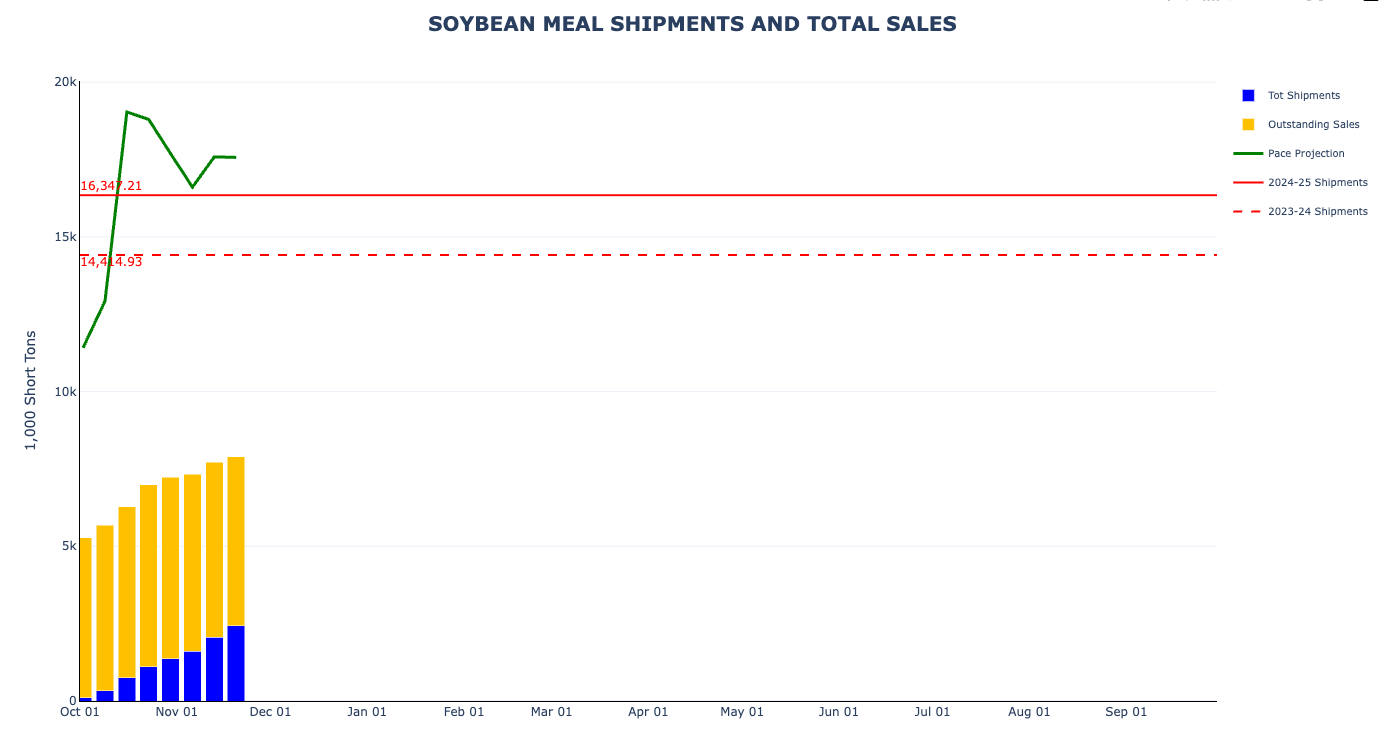Click the tallest yellow Outstanding Sales bar segment
The width and height of the screenshot is (1394, 750).
[x=236, y=541]
